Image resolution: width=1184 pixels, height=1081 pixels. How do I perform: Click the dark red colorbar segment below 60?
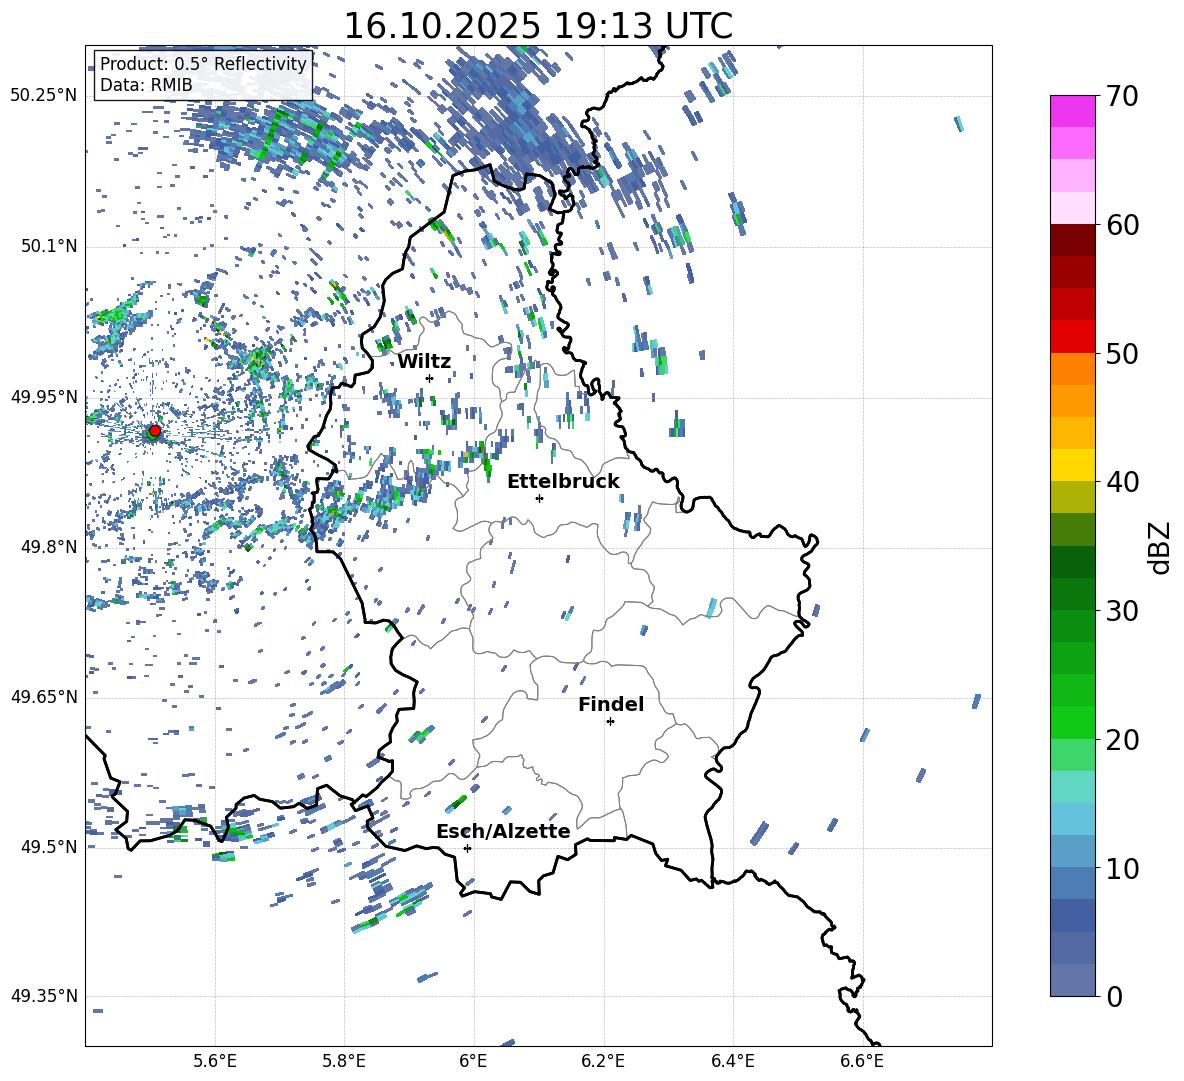point(1072,240)
